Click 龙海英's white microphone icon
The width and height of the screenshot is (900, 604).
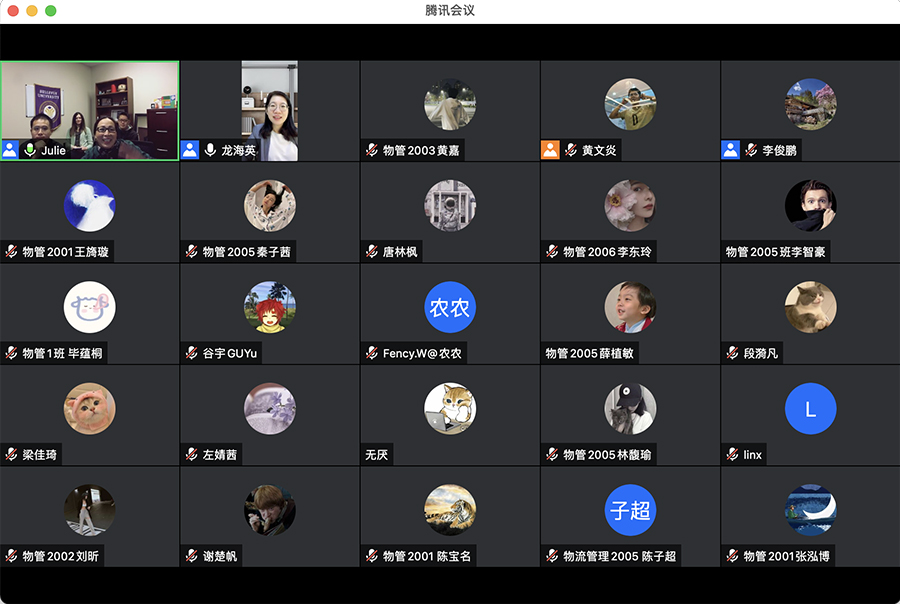(x=210, y=150)
